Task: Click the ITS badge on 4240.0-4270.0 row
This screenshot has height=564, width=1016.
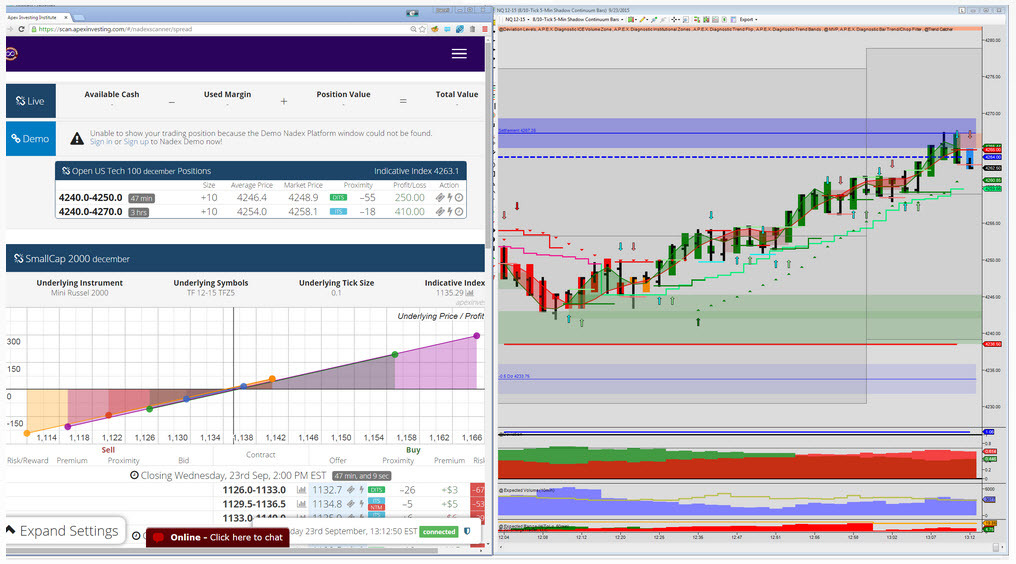Action: [x=338, y=212]
